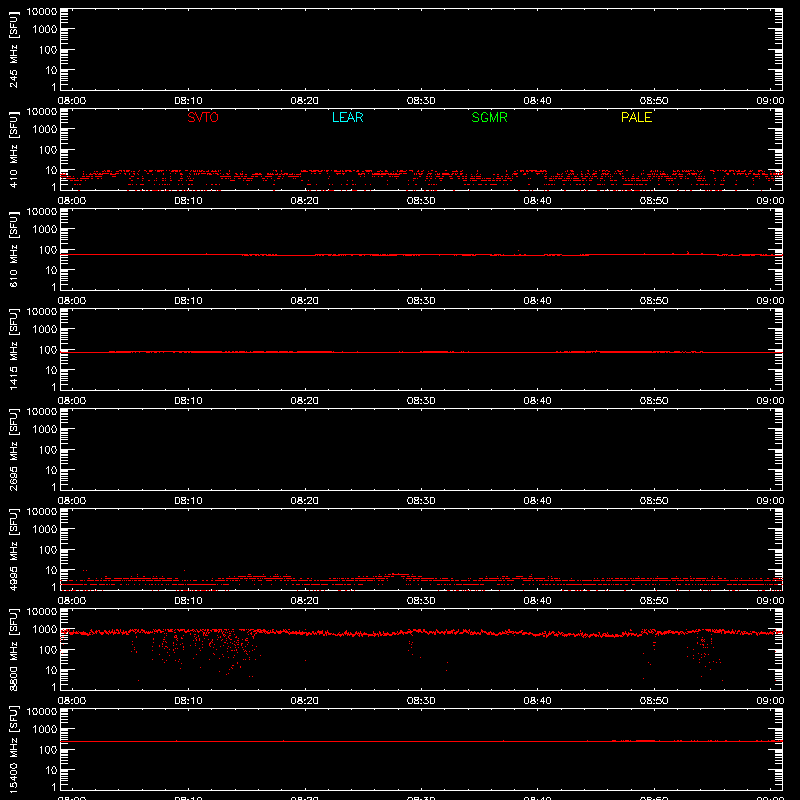Click the 100 y-tick of 15400 MHz panel

pyautogui.click(x=48, y=750)
